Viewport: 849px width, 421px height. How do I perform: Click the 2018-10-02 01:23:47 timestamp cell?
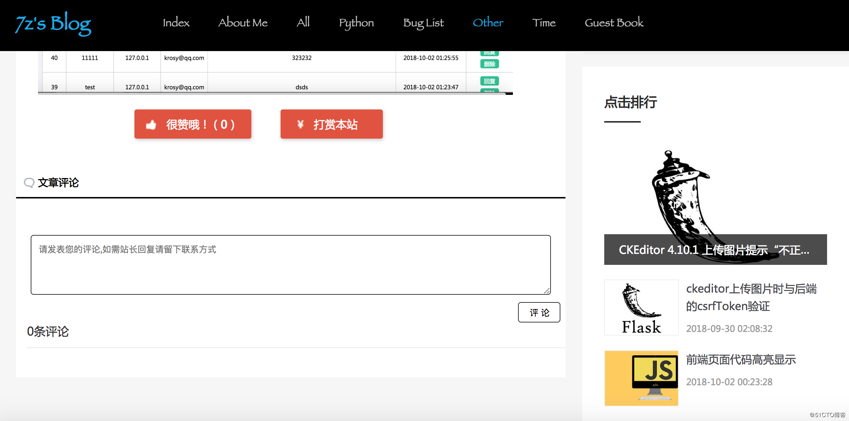[431, 87]
